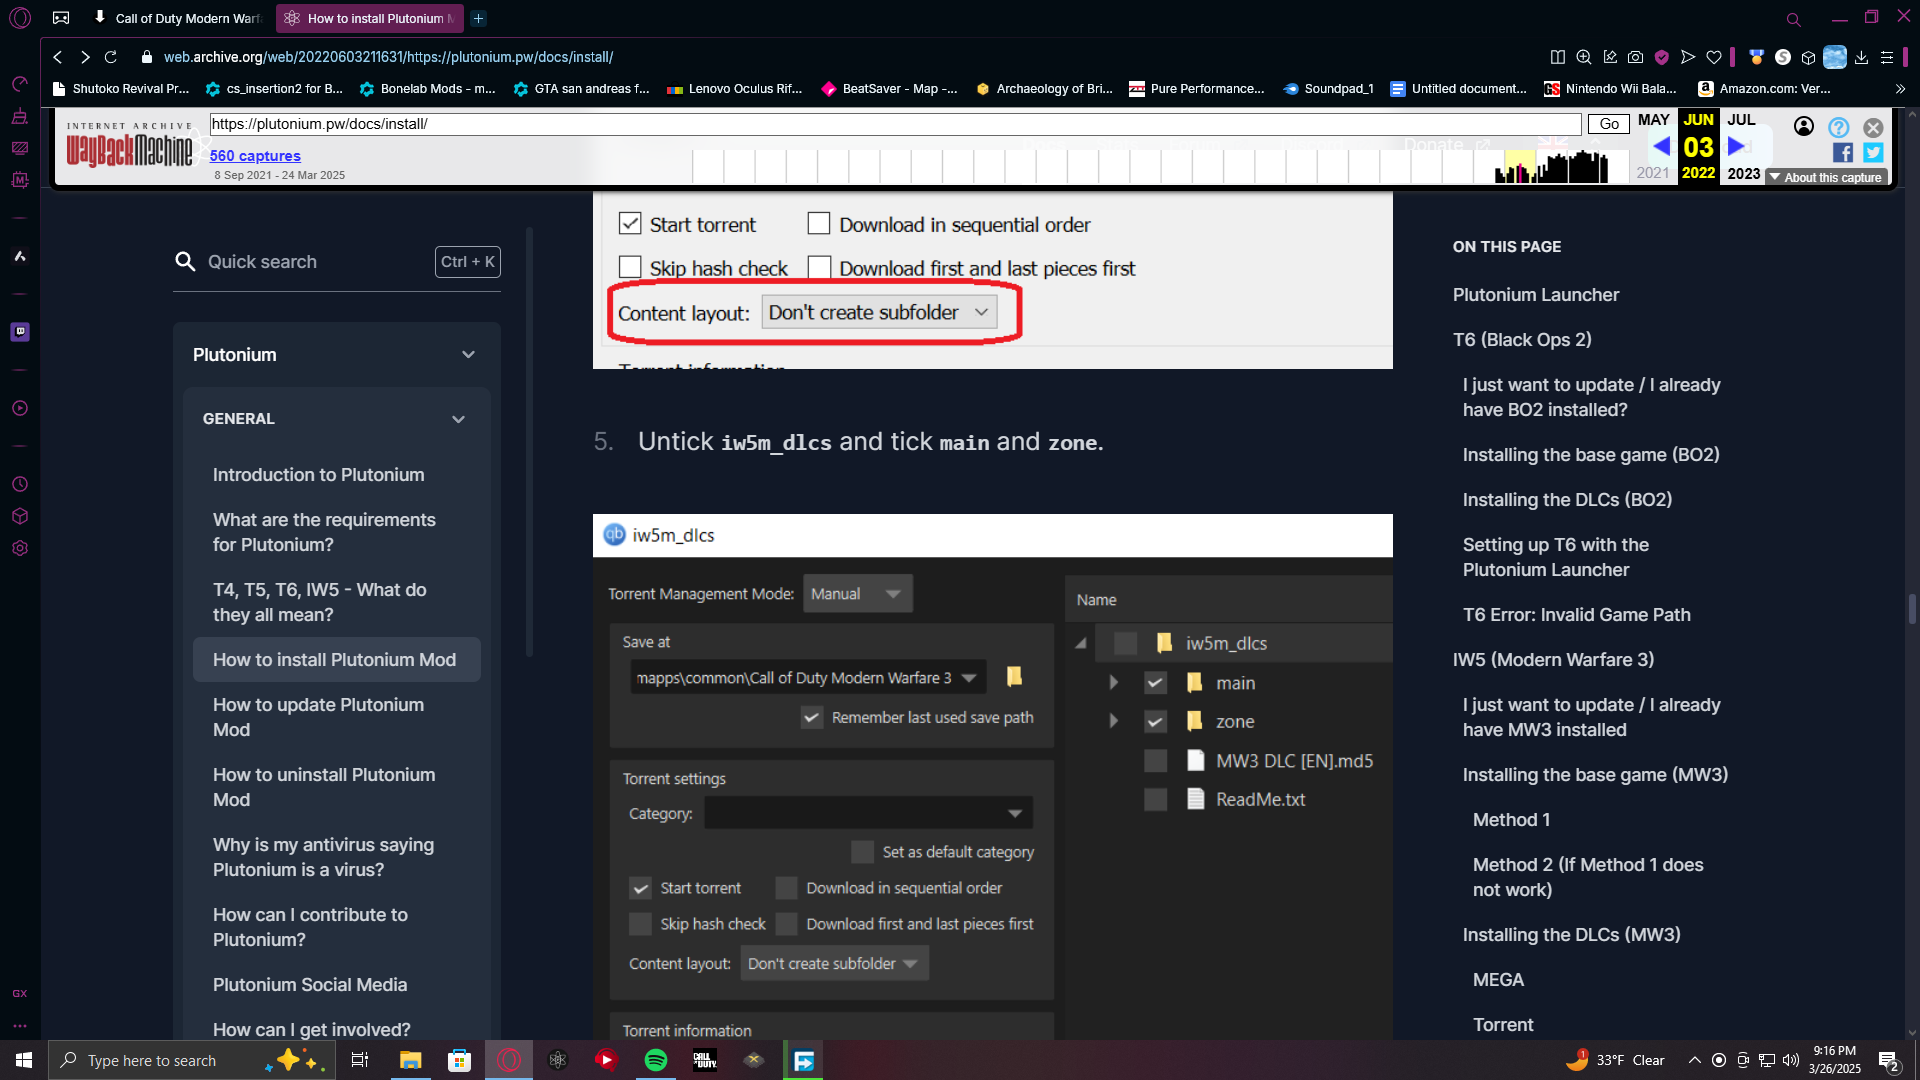
Task: Collapse the GENERAL sidebar section
Action: [x=458, y=419]
